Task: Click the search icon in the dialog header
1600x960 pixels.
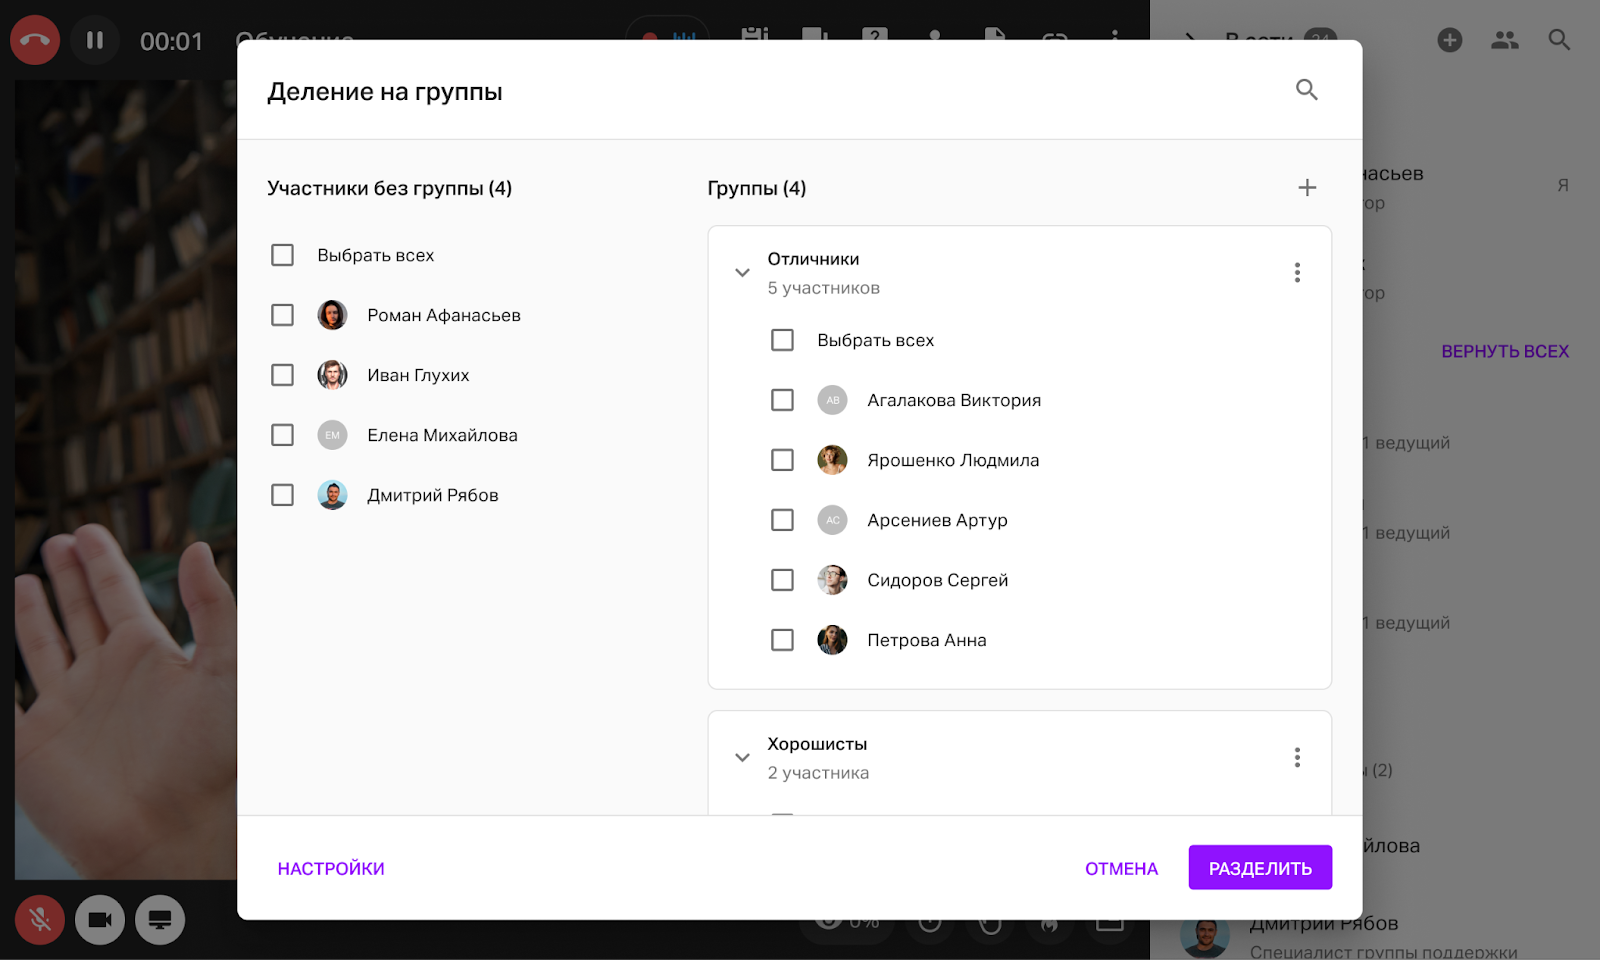Action: pos(1306,90)
